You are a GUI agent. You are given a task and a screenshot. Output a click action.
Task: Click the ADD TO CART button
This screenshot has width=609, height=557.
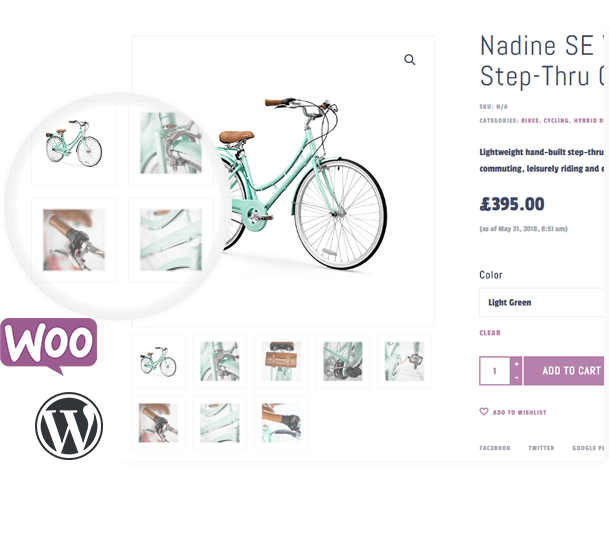point(564,371)
